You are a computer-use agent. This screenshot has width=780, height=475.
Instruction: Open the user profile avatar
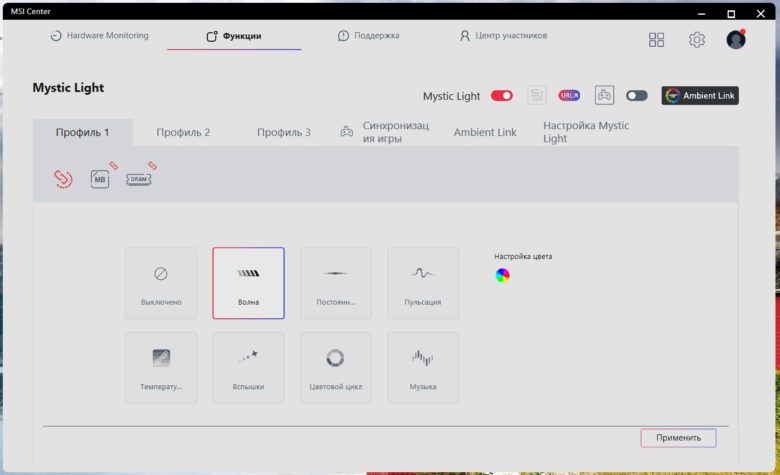pyautogui.click(x=736, y=39)
